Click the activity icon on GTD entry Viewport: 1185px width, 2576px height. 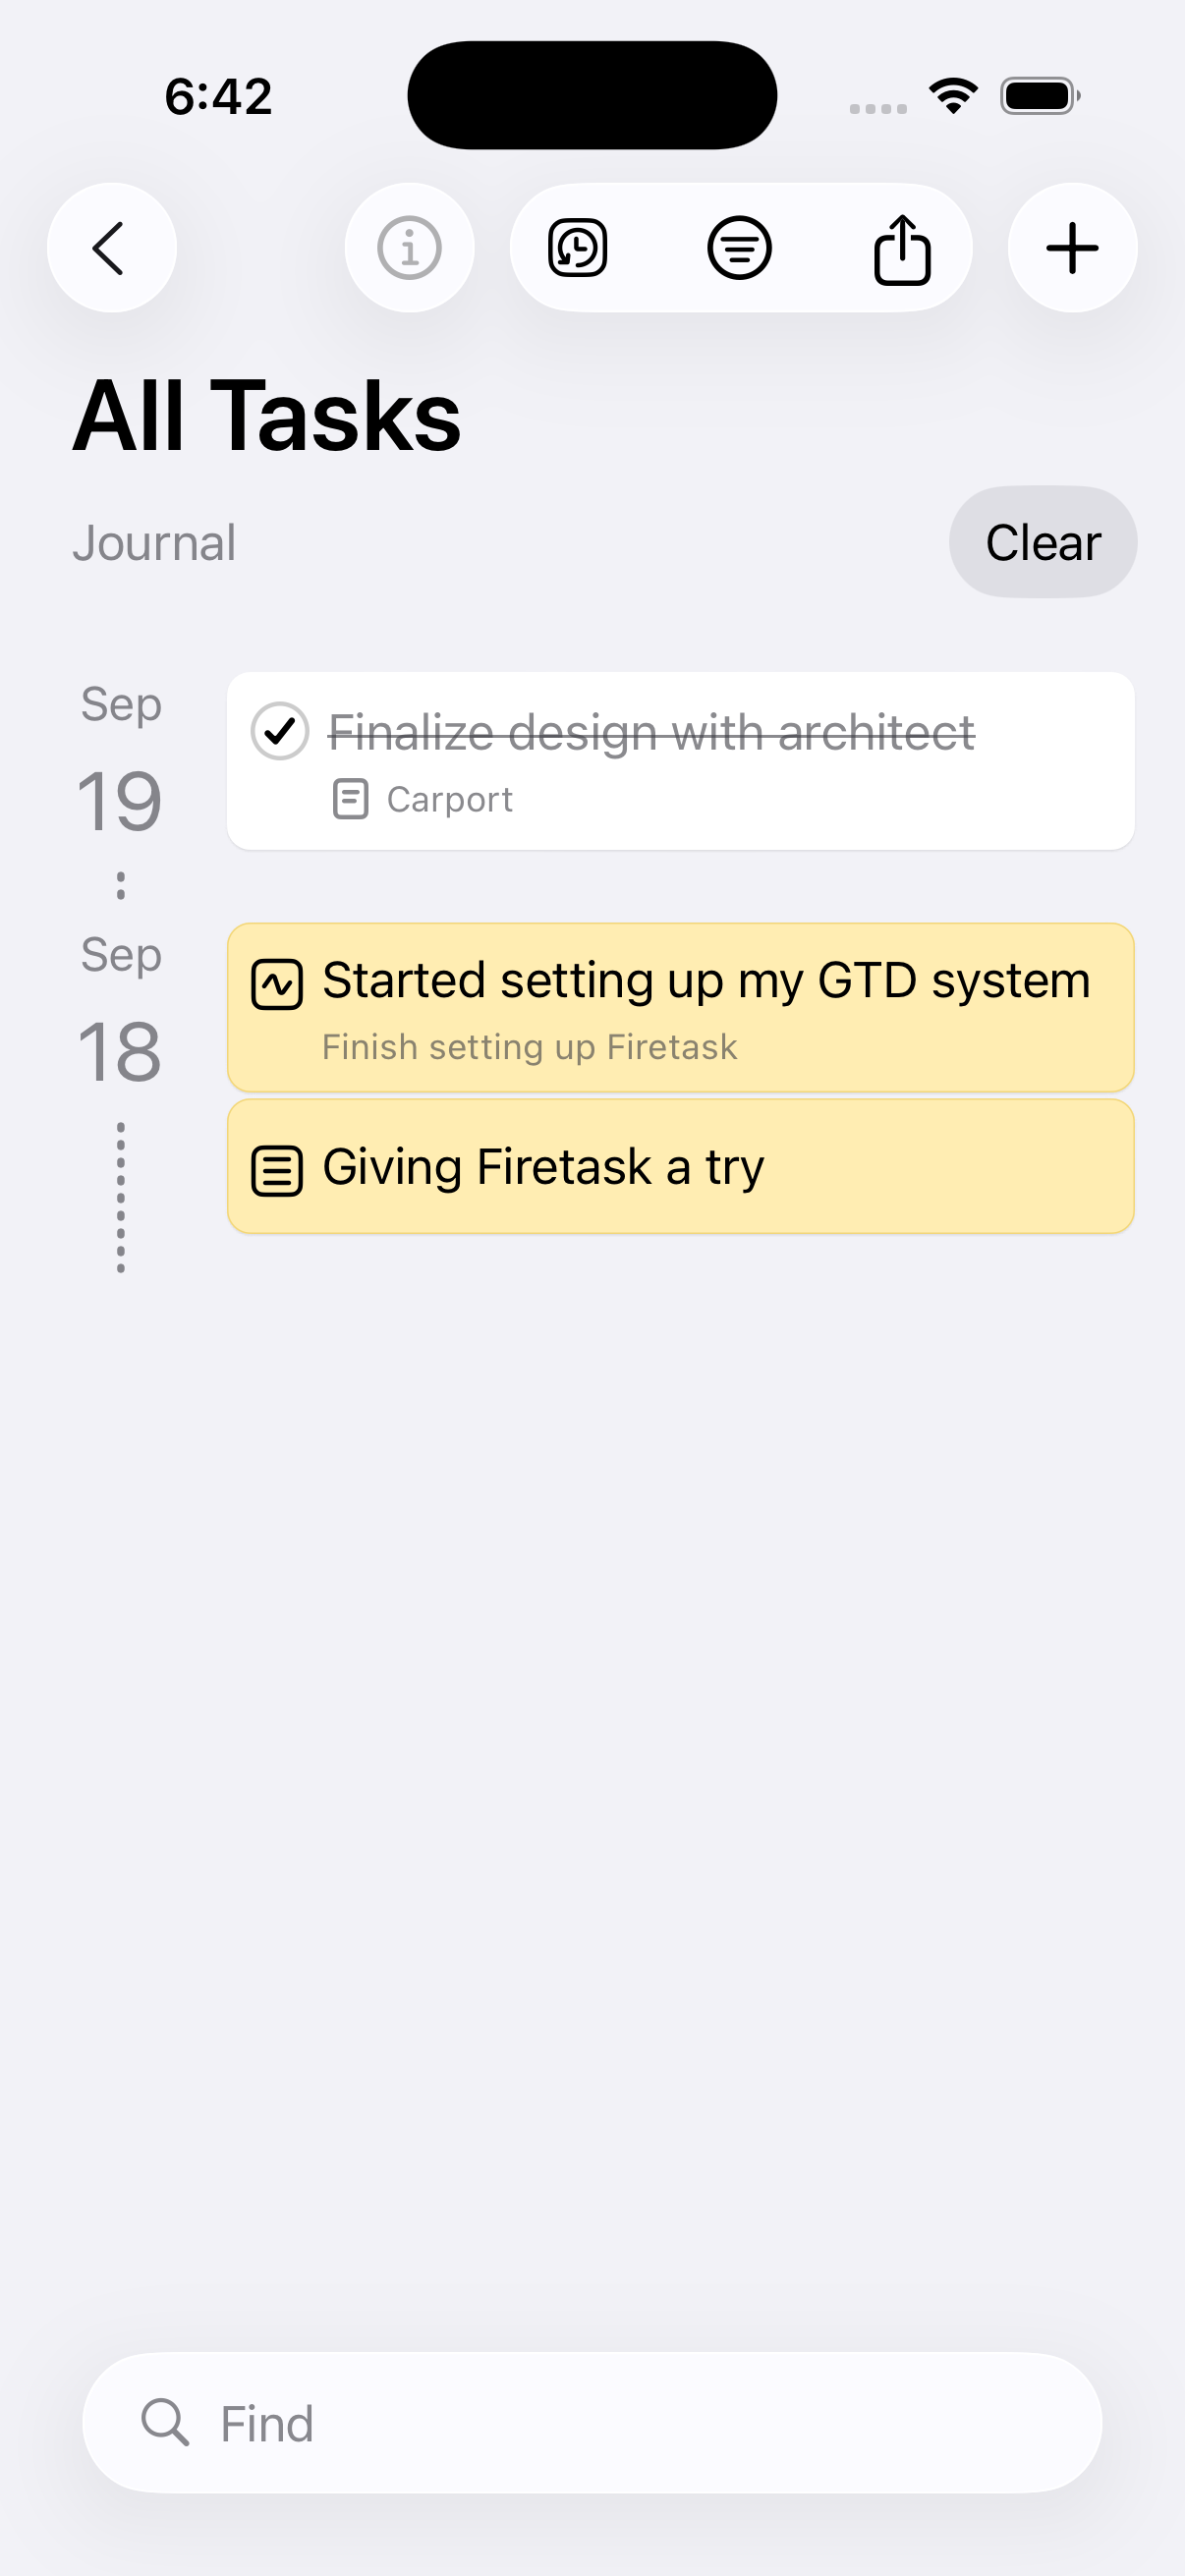coord(277,985)
